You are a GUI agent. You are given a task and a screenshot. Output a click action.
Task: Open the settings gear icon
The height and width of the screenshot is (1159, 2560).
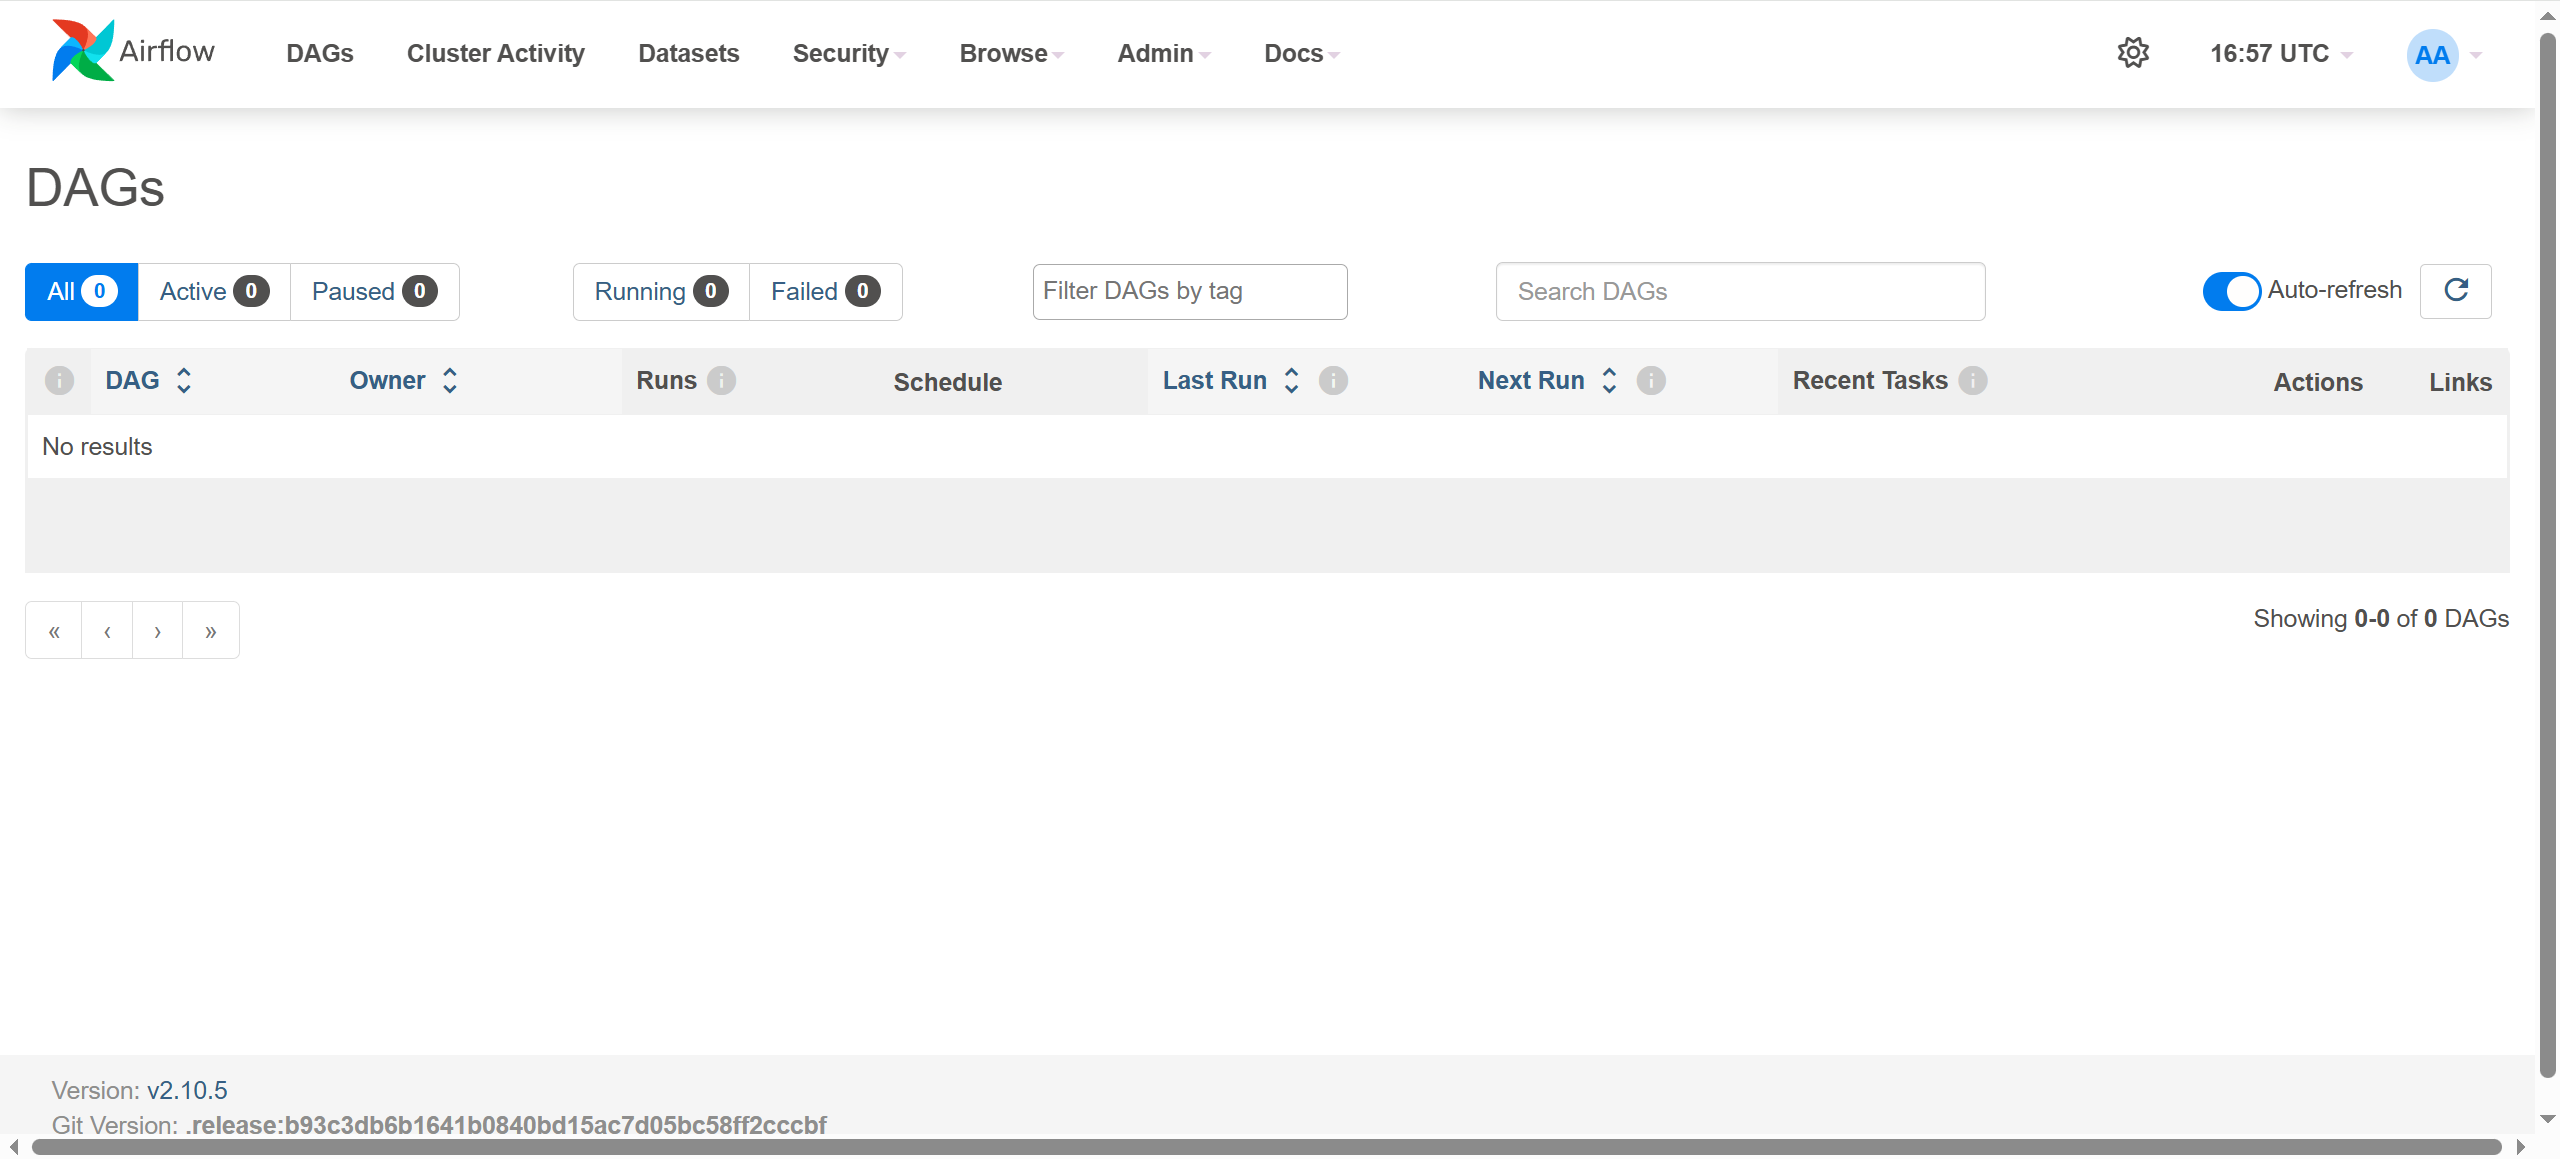[x=2133, y=53]
